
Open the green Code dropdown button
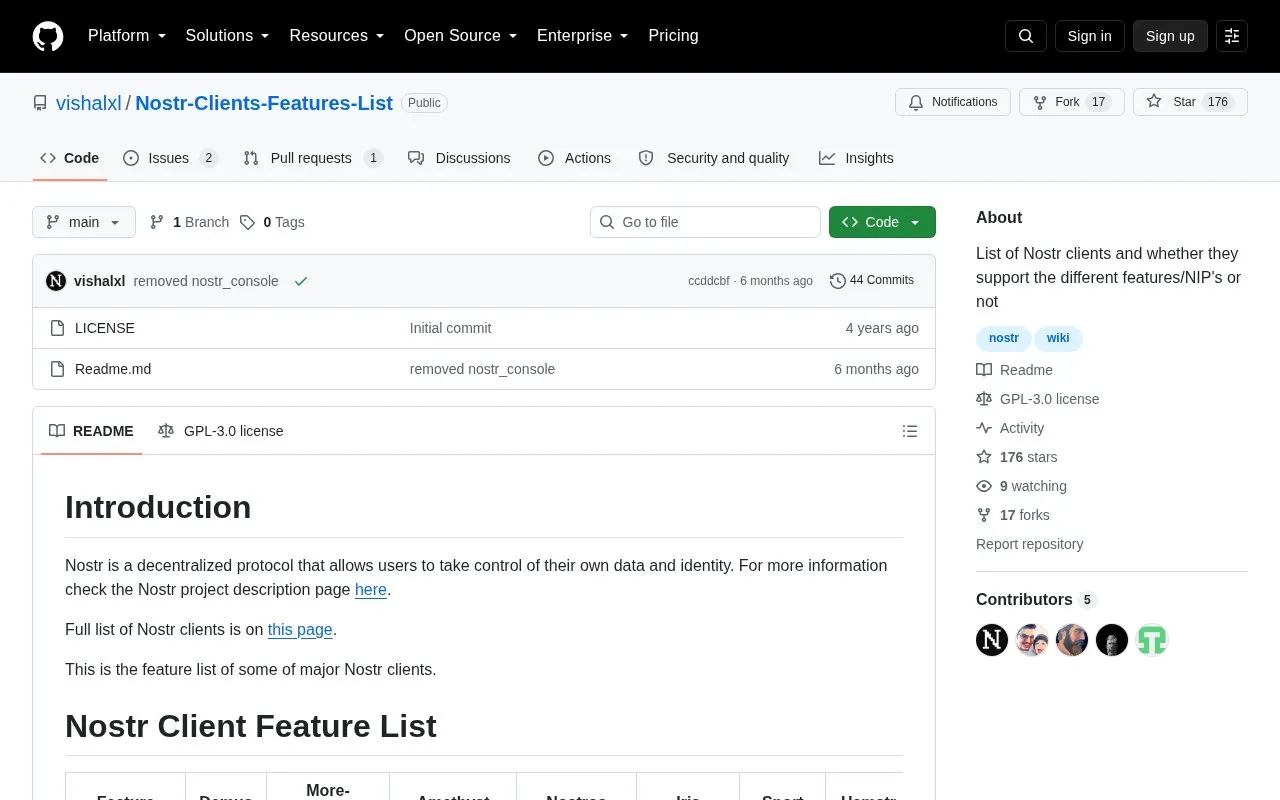click(882, 222)
